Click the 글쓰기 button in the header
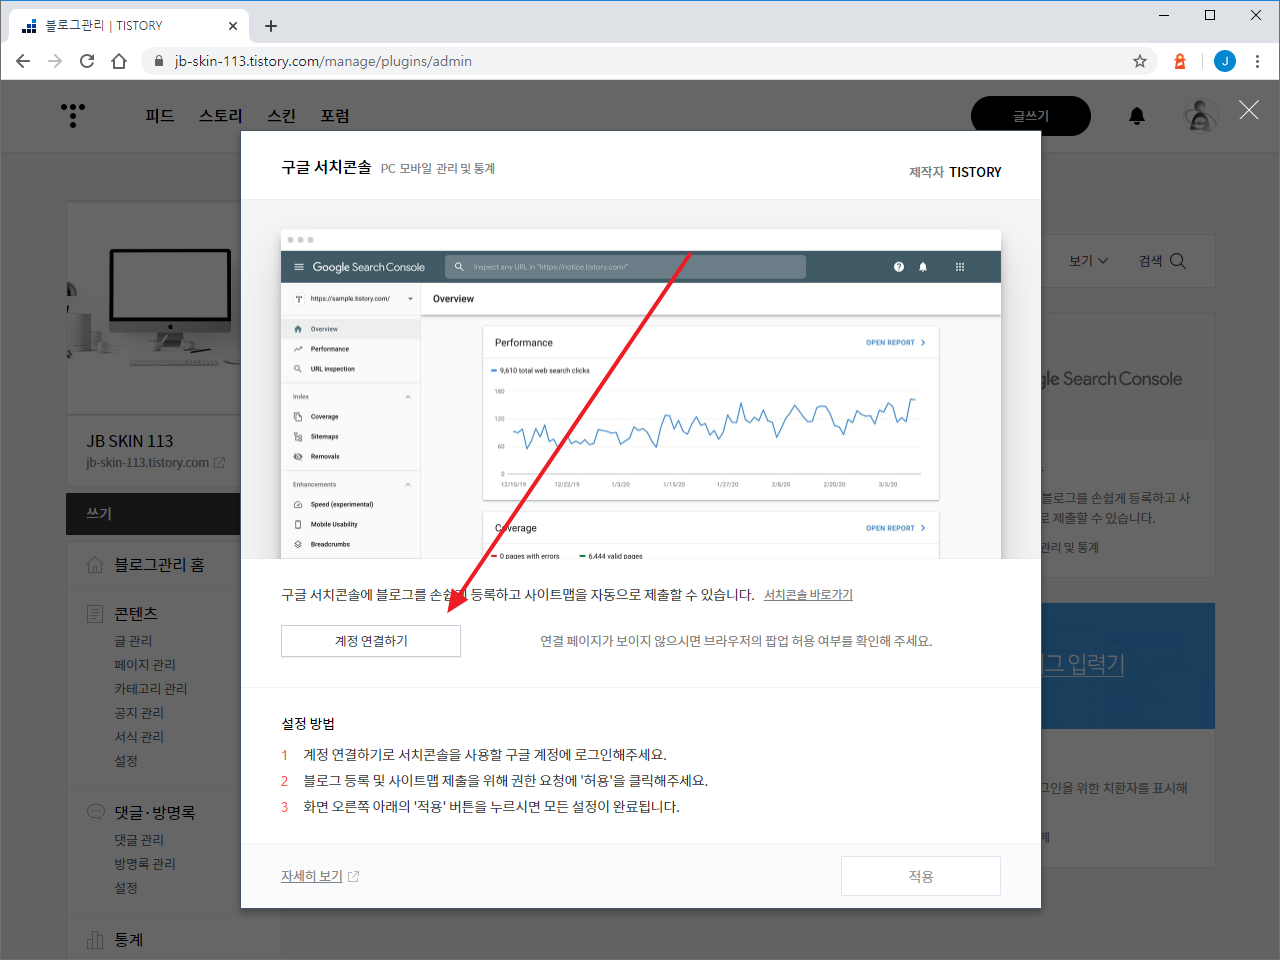This screenshot has height=960, width=1280. click(x=1031, y=116)
